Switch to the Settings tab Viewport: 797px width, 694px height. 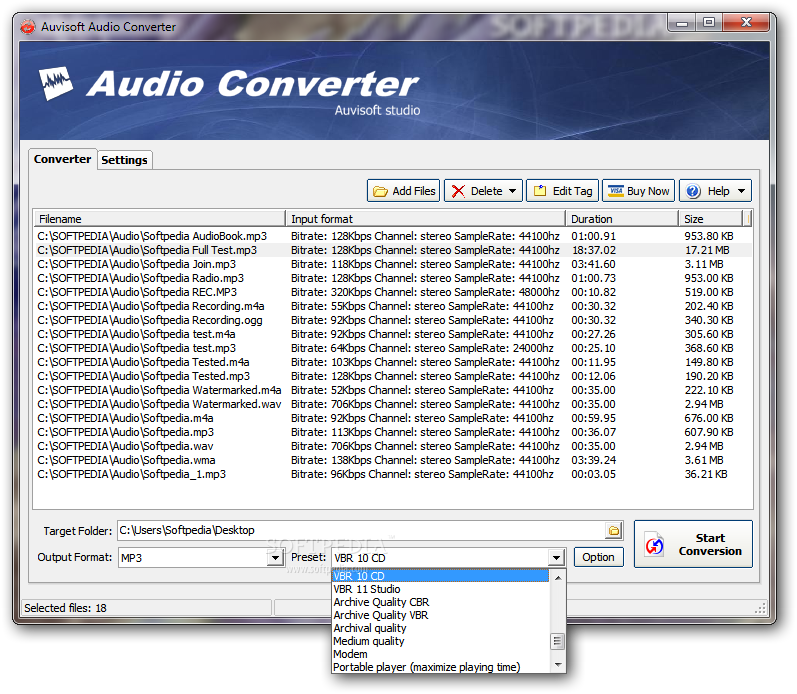click(x=124, y=160)
